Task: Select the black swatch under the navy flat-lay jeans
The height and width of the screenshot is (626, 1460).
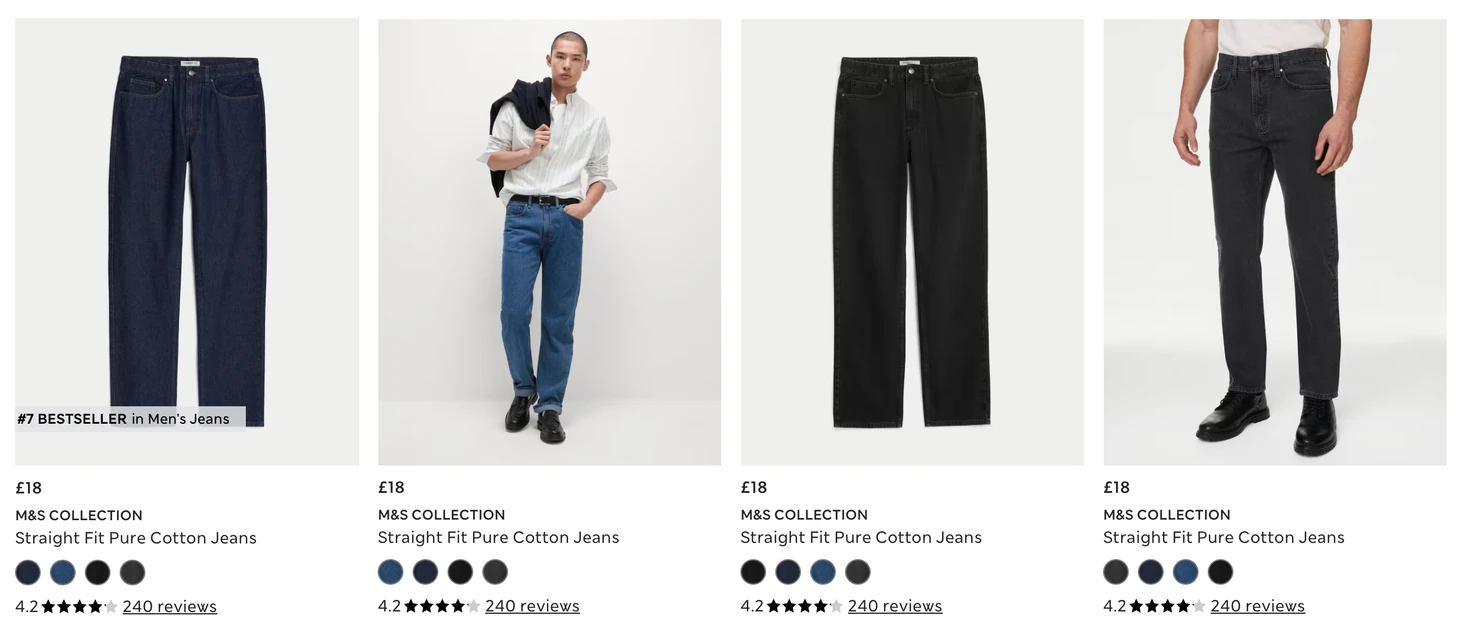Action: coord(97,572)
